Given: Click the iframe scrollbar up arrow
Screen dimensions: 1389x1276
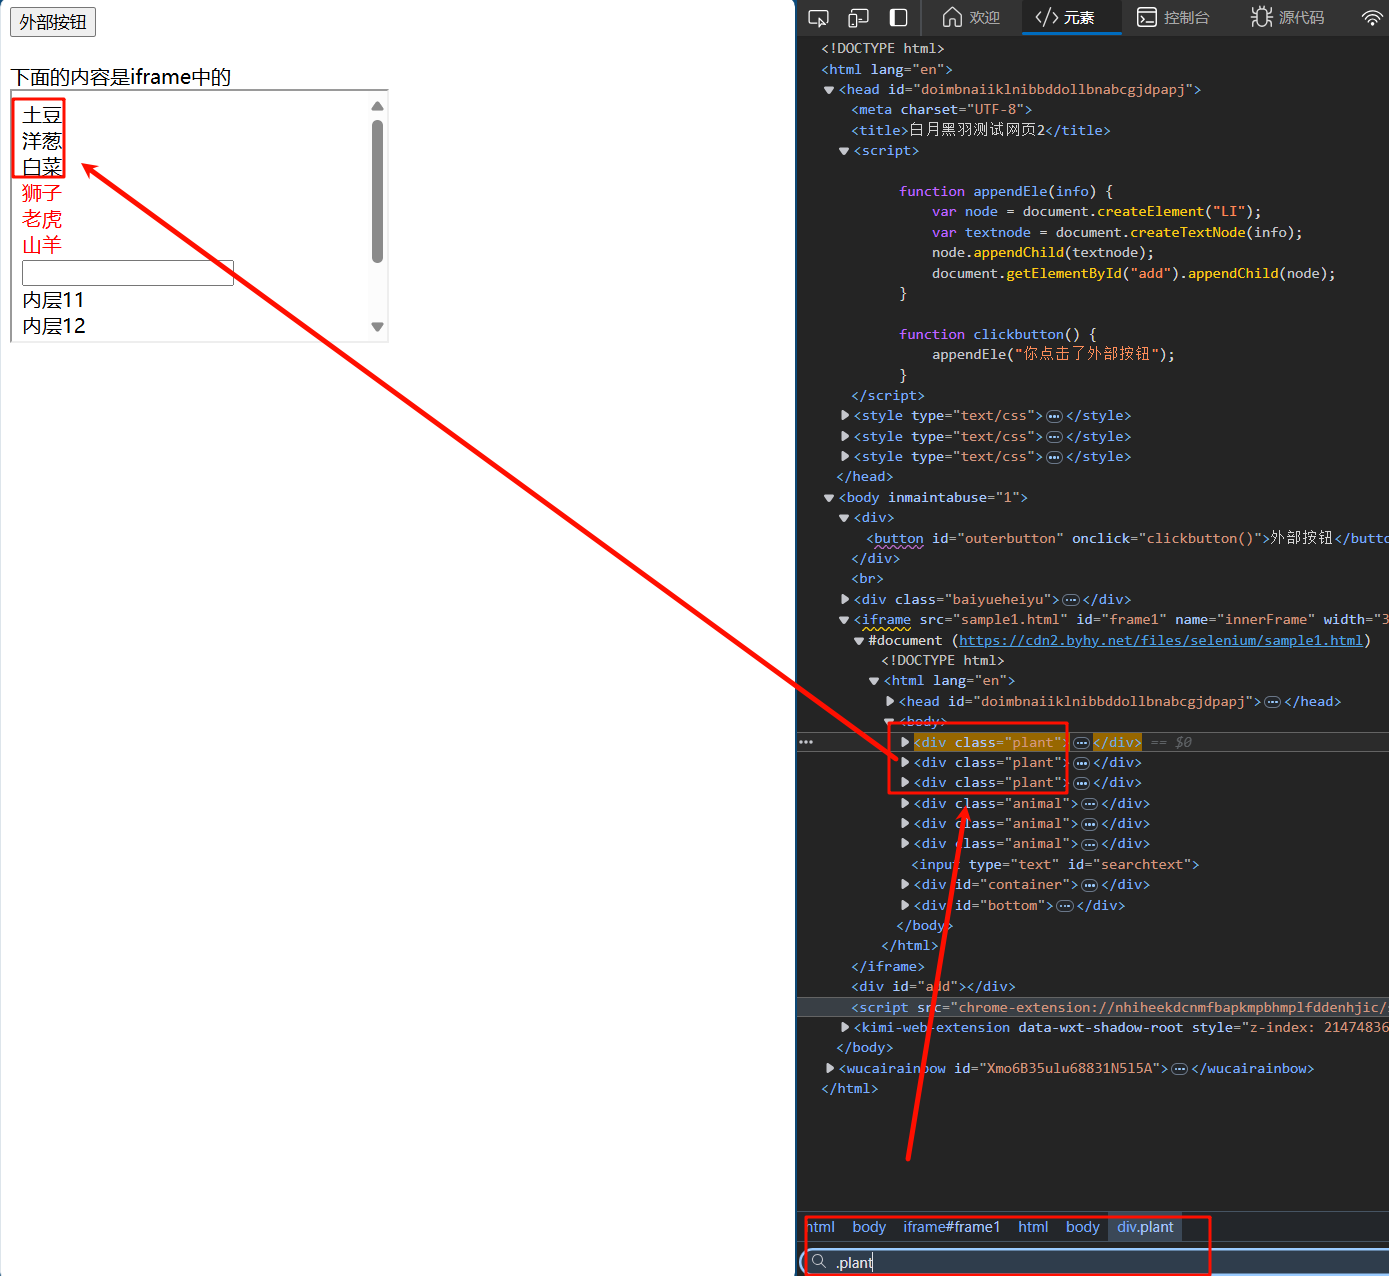Looking at the screenshot, I should click(x=377, y=106).
